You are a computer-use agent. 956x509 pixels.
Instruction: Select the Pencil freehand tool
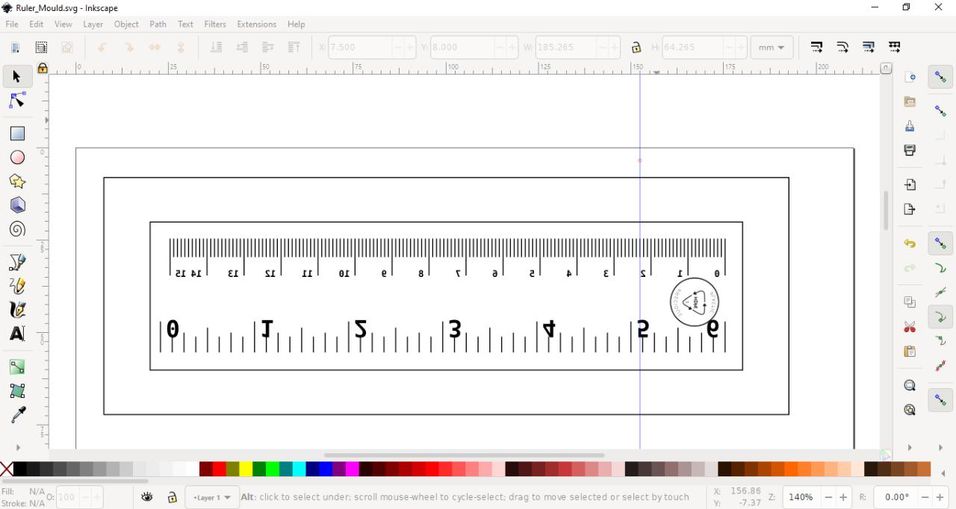(17, 285)
